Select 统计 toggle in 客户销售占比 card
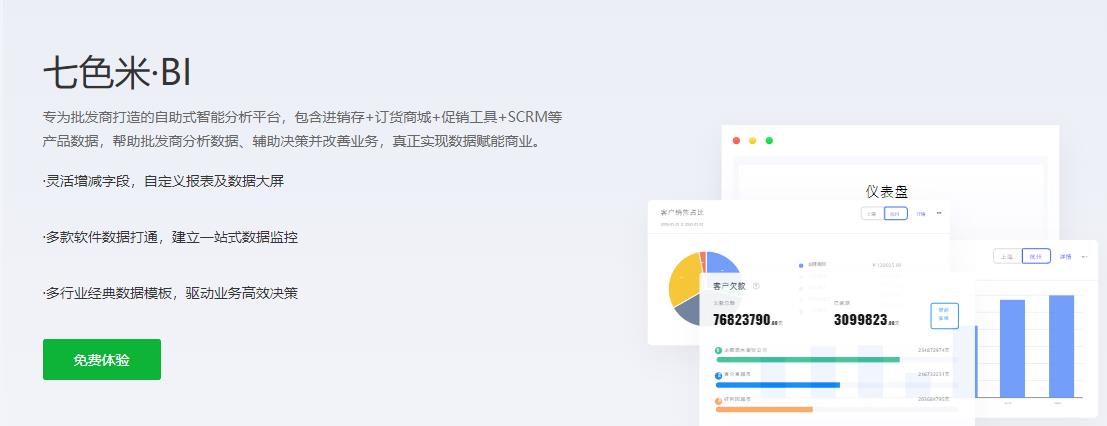Screen dimensions: 1107x426 click(x=896, y=213)
